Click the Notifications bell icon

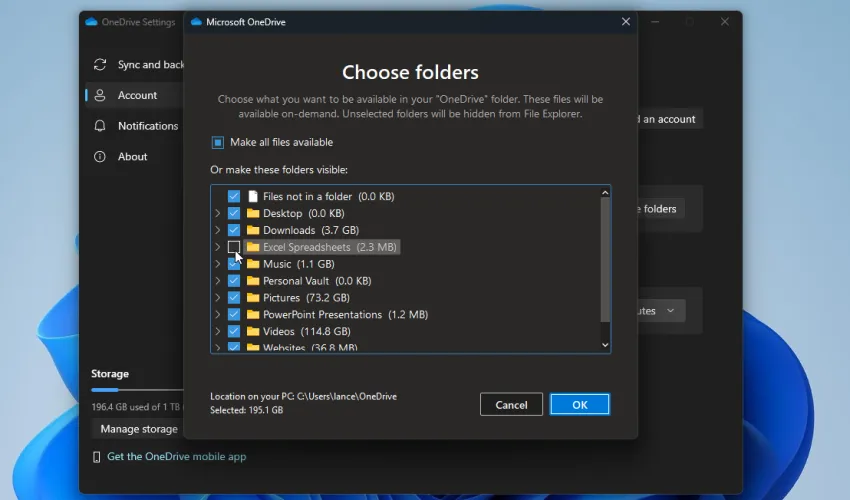pyautogui.click(x=100, y=126)
